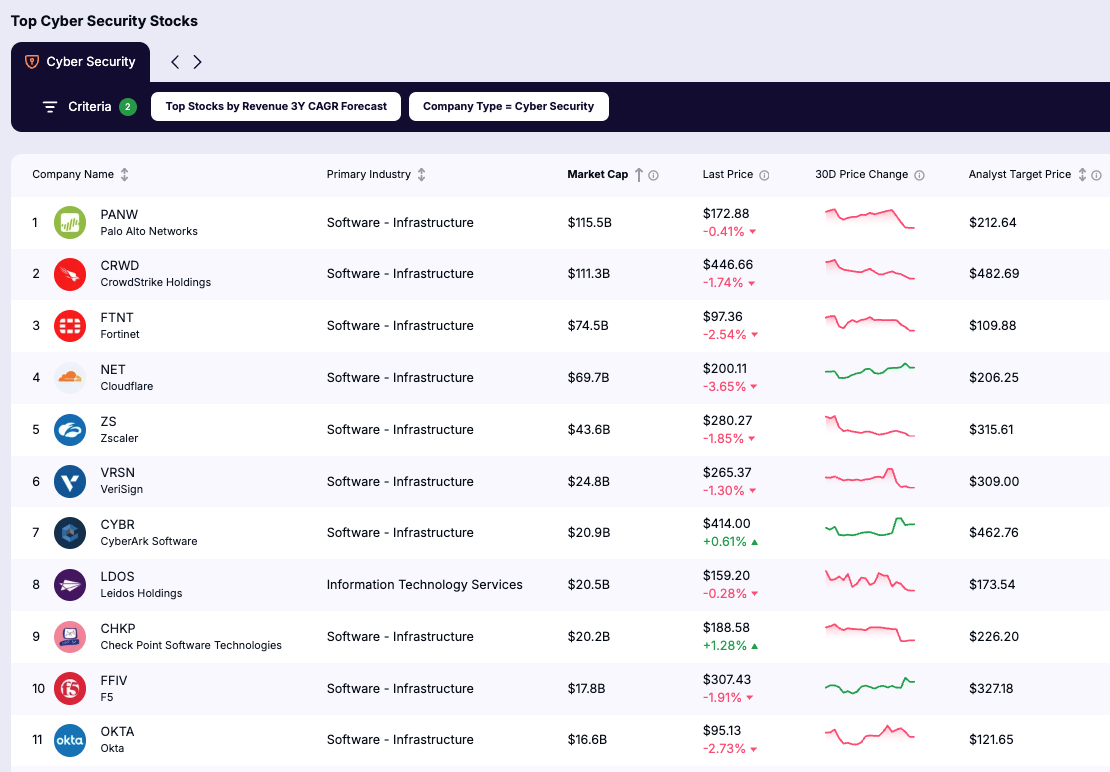1110x772 pixels.
Task: Click the Top Cyber Security Stocks heading
Action: (105, 21)
